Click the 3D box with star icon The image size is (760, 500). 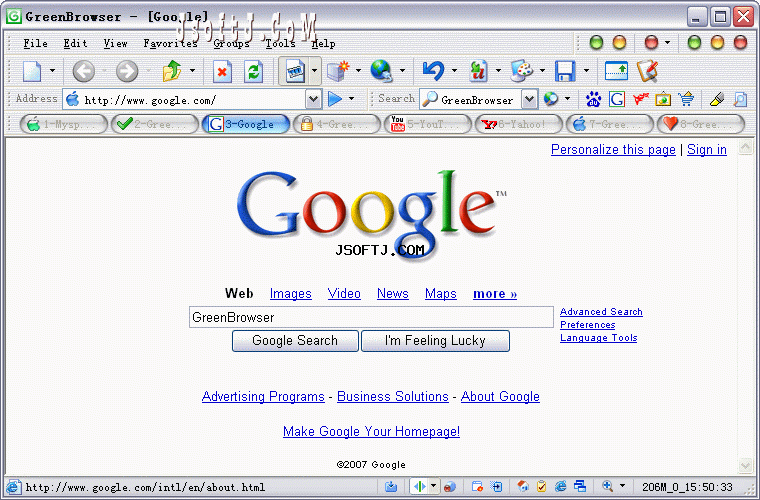[x=338, y=71]
